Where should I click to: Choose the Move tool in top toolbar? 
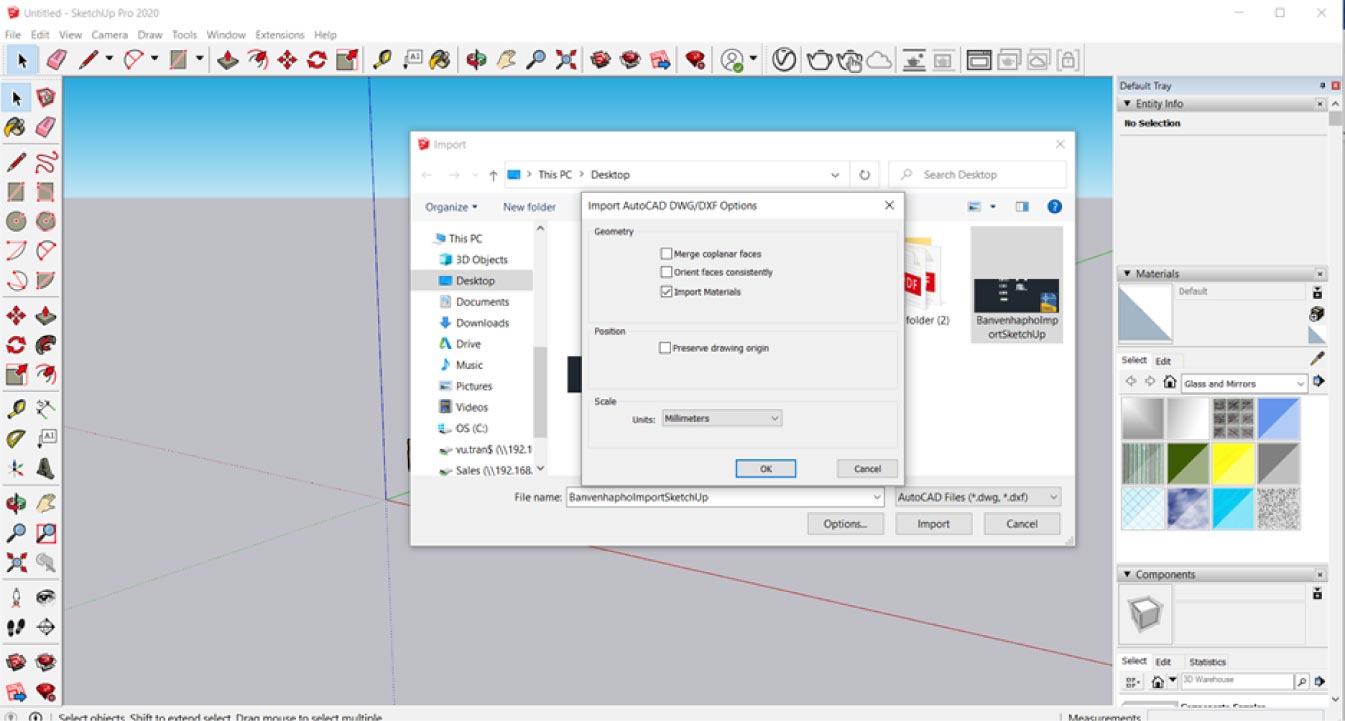pyautogui.click(x=287, y=60)
